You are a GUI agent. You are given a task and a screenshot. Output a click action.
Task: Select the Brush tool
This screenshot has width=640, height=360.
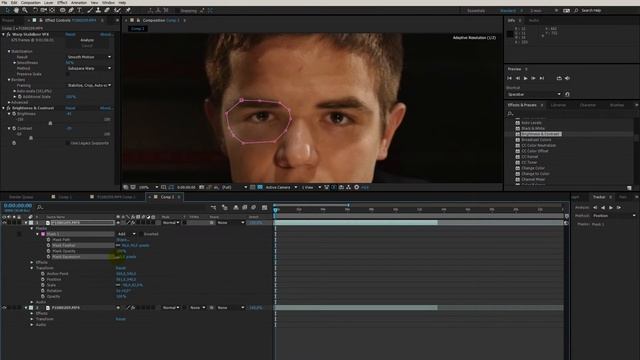click(90, 10)
